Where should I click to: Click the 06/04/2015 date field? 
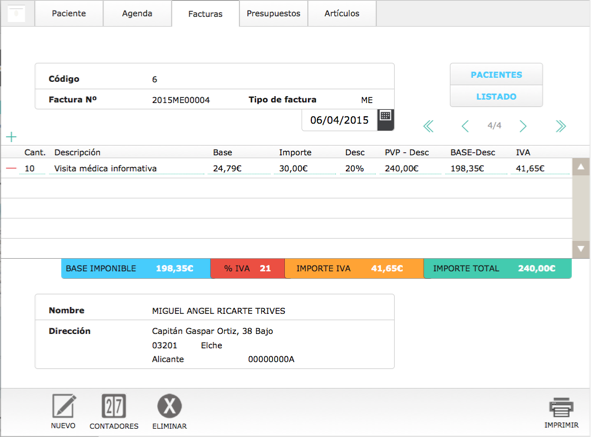340,120
